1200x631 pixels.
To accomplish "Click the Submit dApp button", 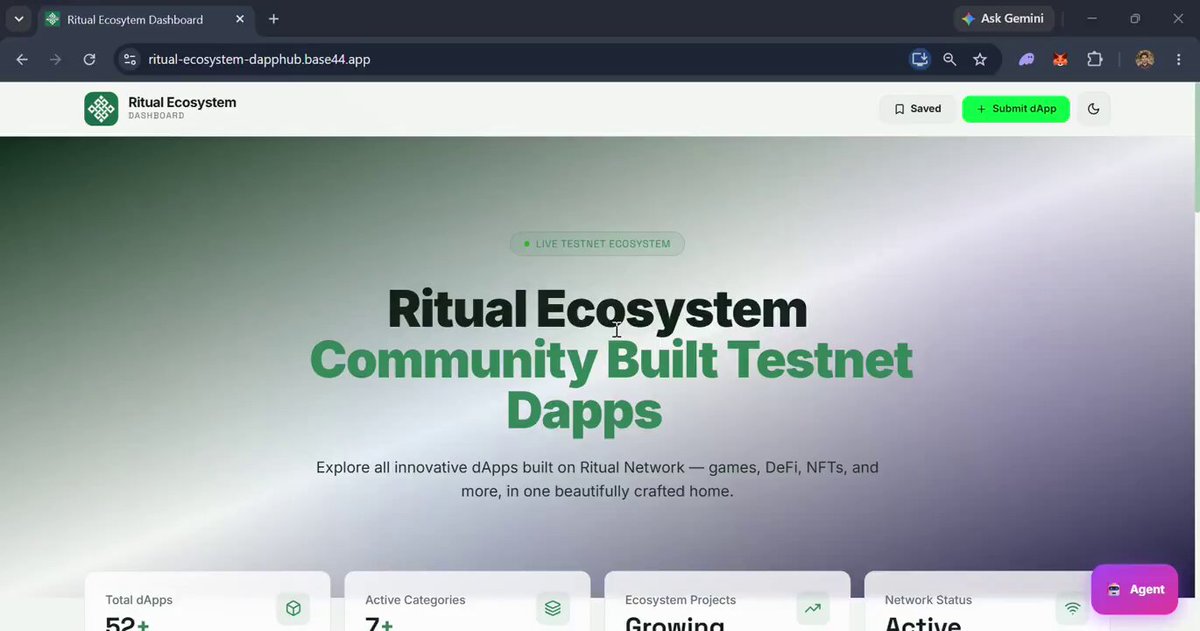I will pos(1016,109).
